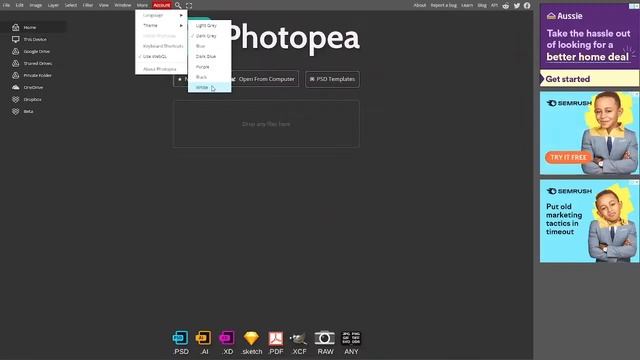
Task: Open Photopea's Facebook page icon
Action: pos(527,5)
